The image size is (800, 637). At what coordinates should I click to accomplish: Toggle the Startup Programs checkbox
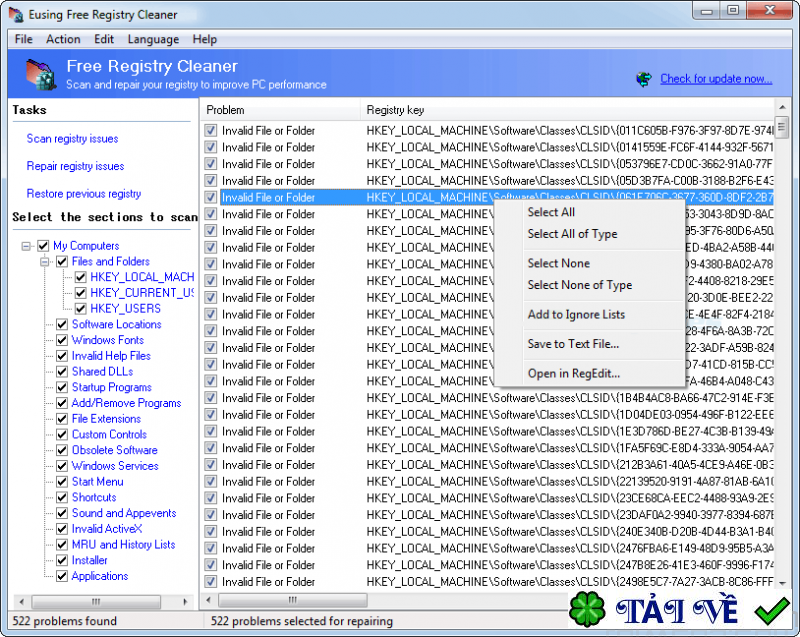(62, 387)
